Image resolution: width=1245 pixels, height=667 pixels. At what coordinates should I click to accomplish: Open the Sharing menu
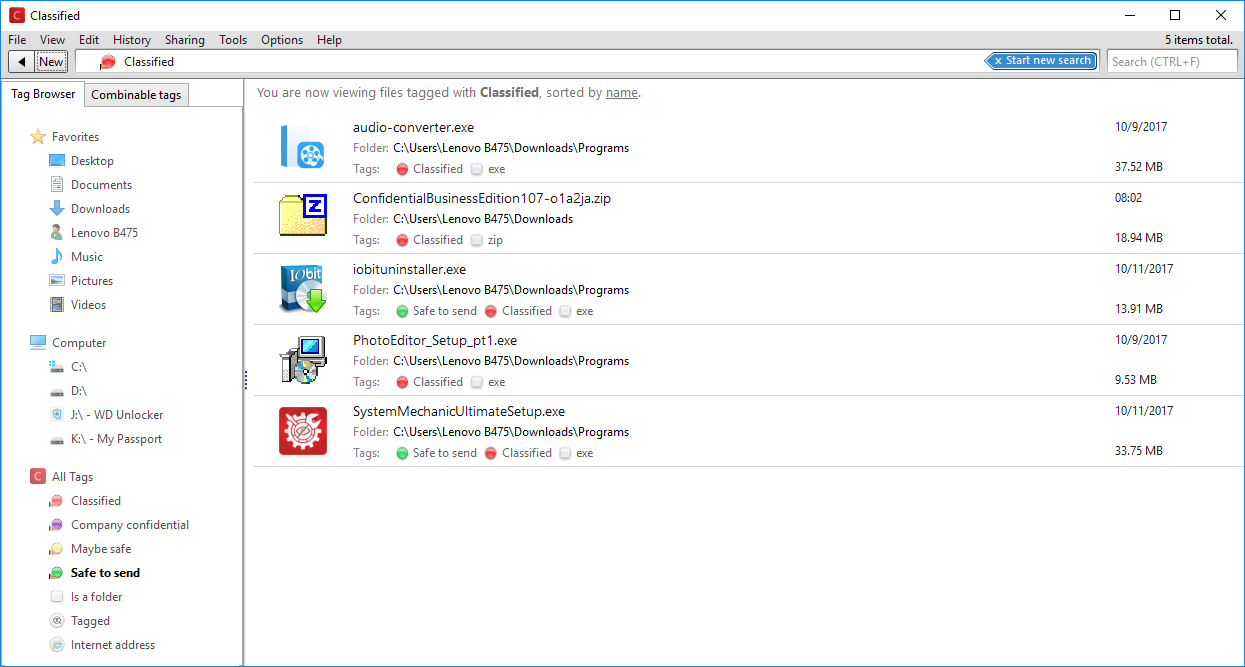click(184, 40)
